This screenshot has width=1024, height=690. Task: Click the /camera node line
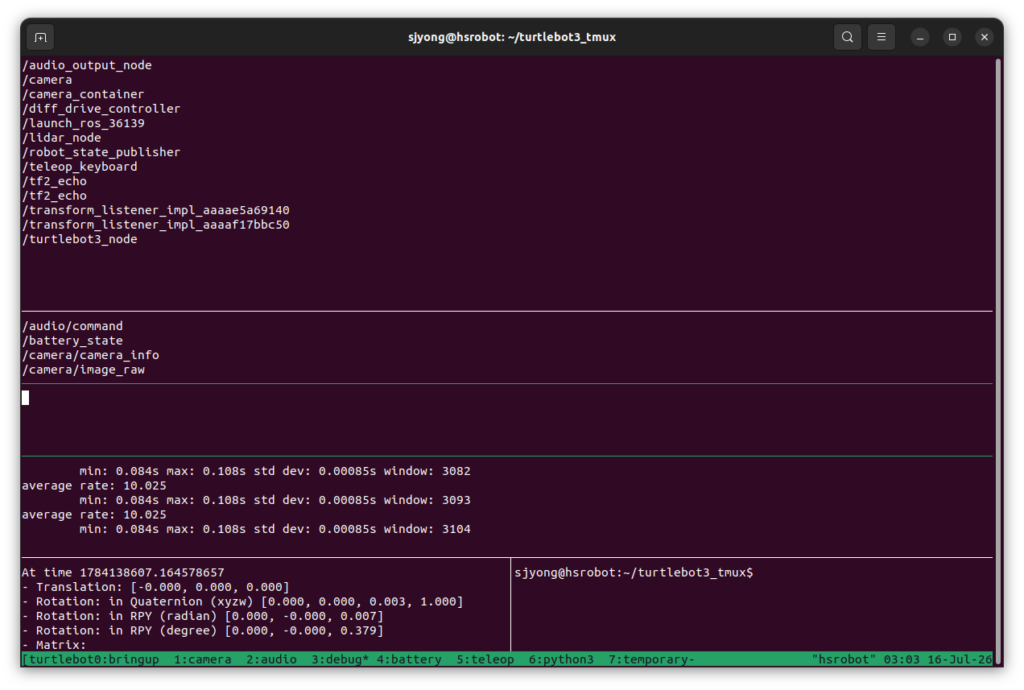[x=47, y=80]
